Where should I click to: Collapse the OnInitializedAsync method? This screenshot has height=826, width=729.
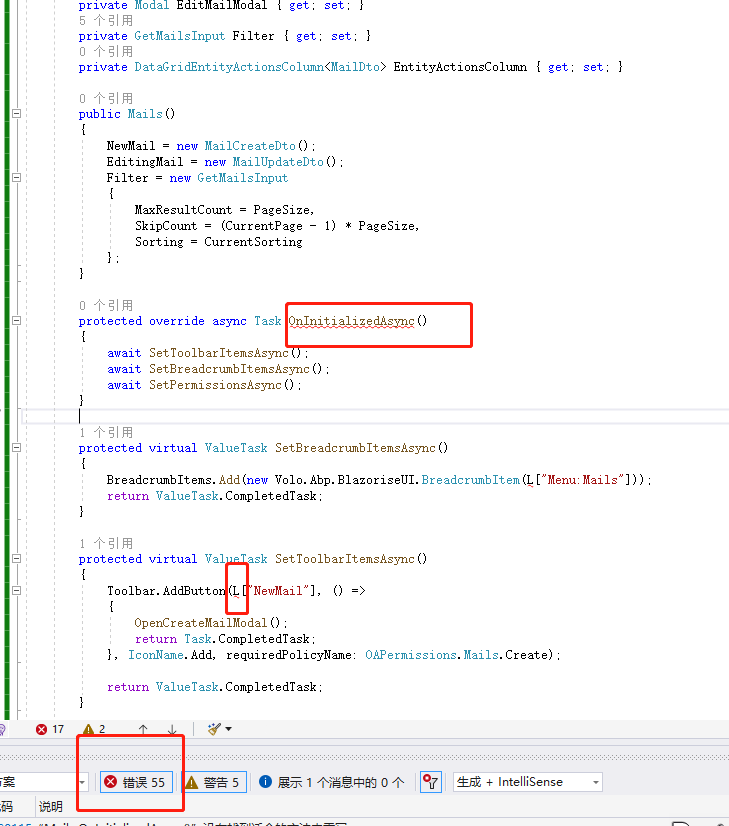coord(16,320)
